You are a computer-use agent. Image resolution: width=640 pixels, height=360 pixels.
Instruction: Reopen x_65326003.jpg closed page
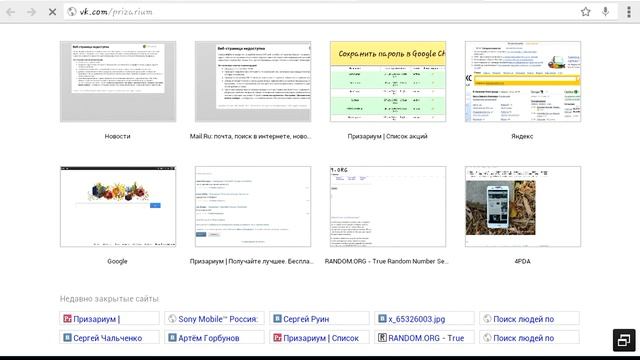424,318
